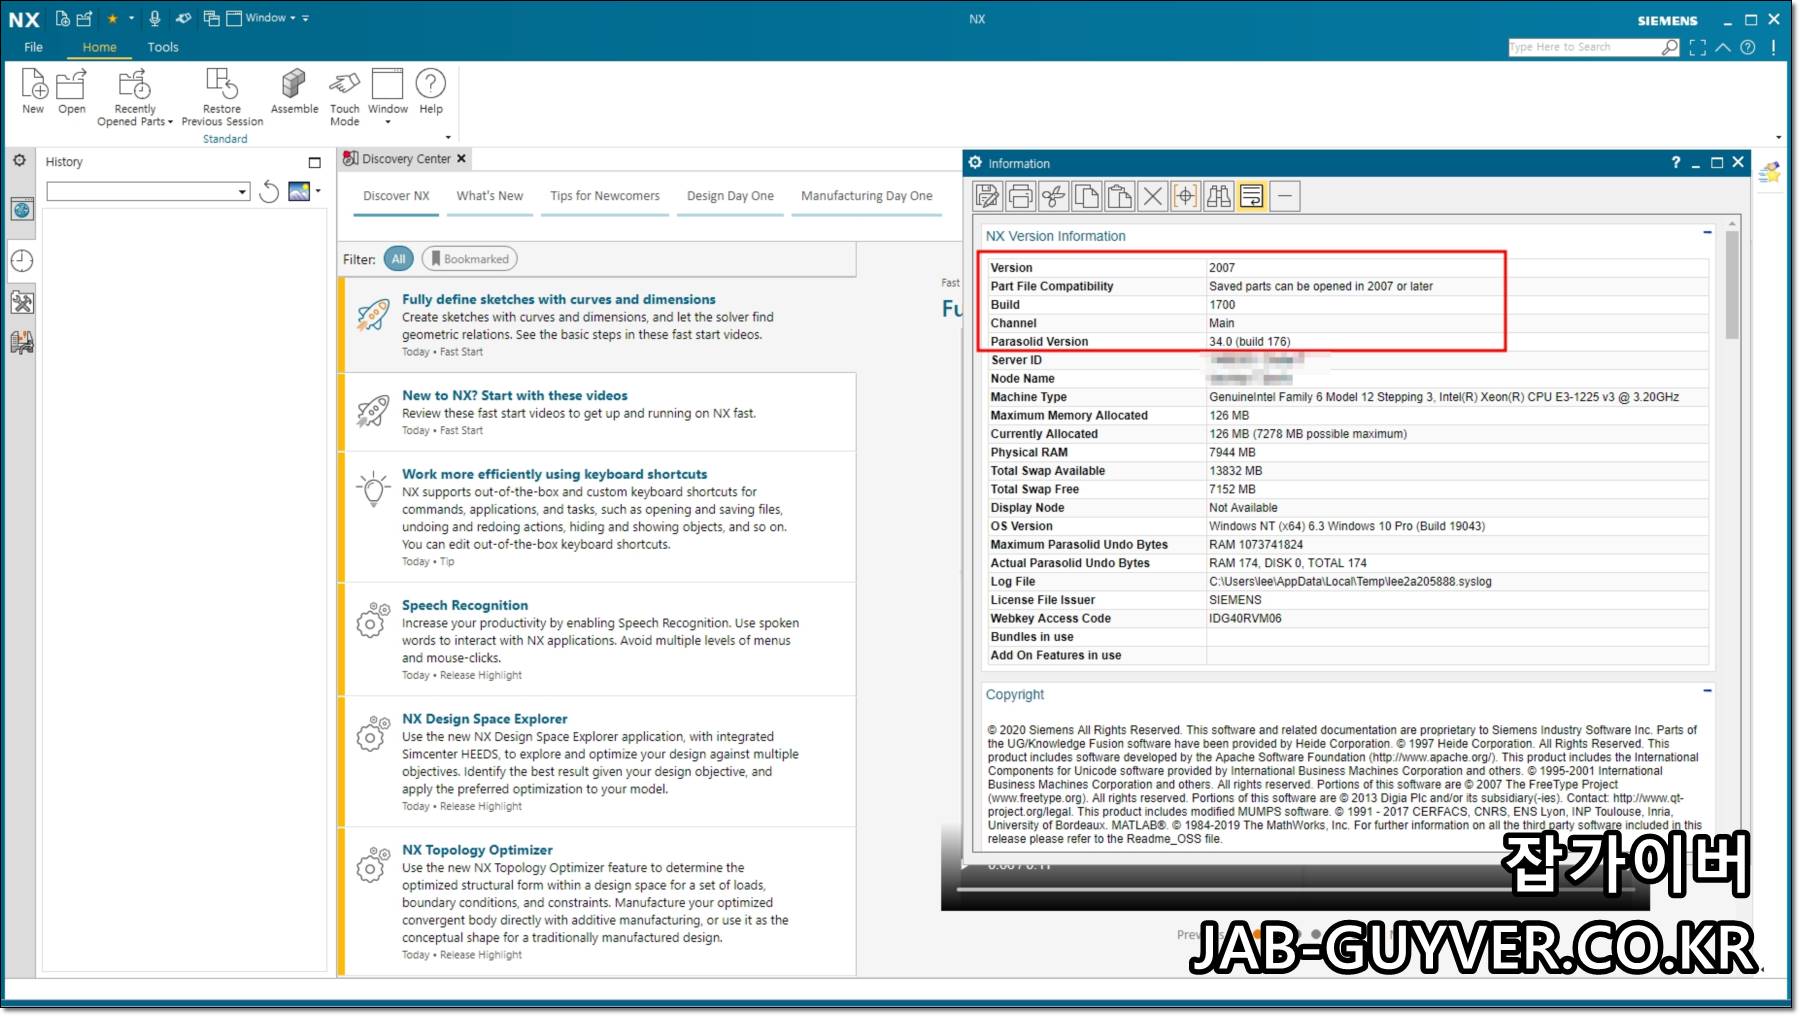Click quick access Open icon in title bar

coord(84,18)
